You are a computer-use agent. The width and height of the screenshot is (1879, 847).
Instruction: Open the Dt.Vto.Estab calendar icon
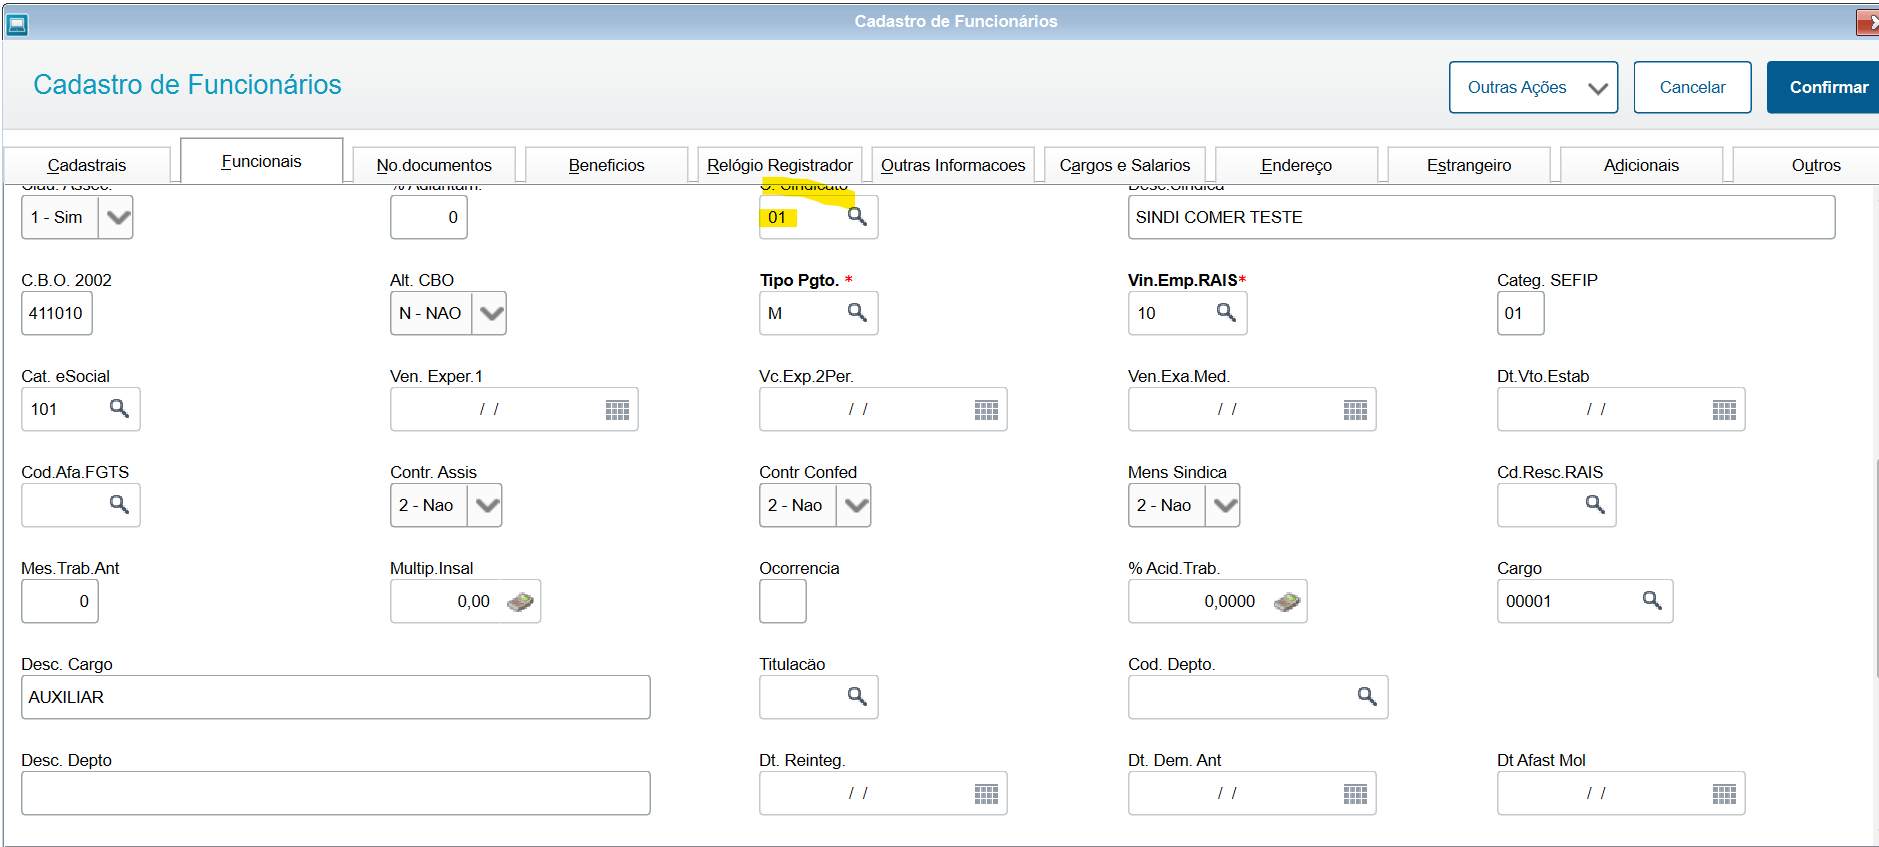coord(1724,410)
